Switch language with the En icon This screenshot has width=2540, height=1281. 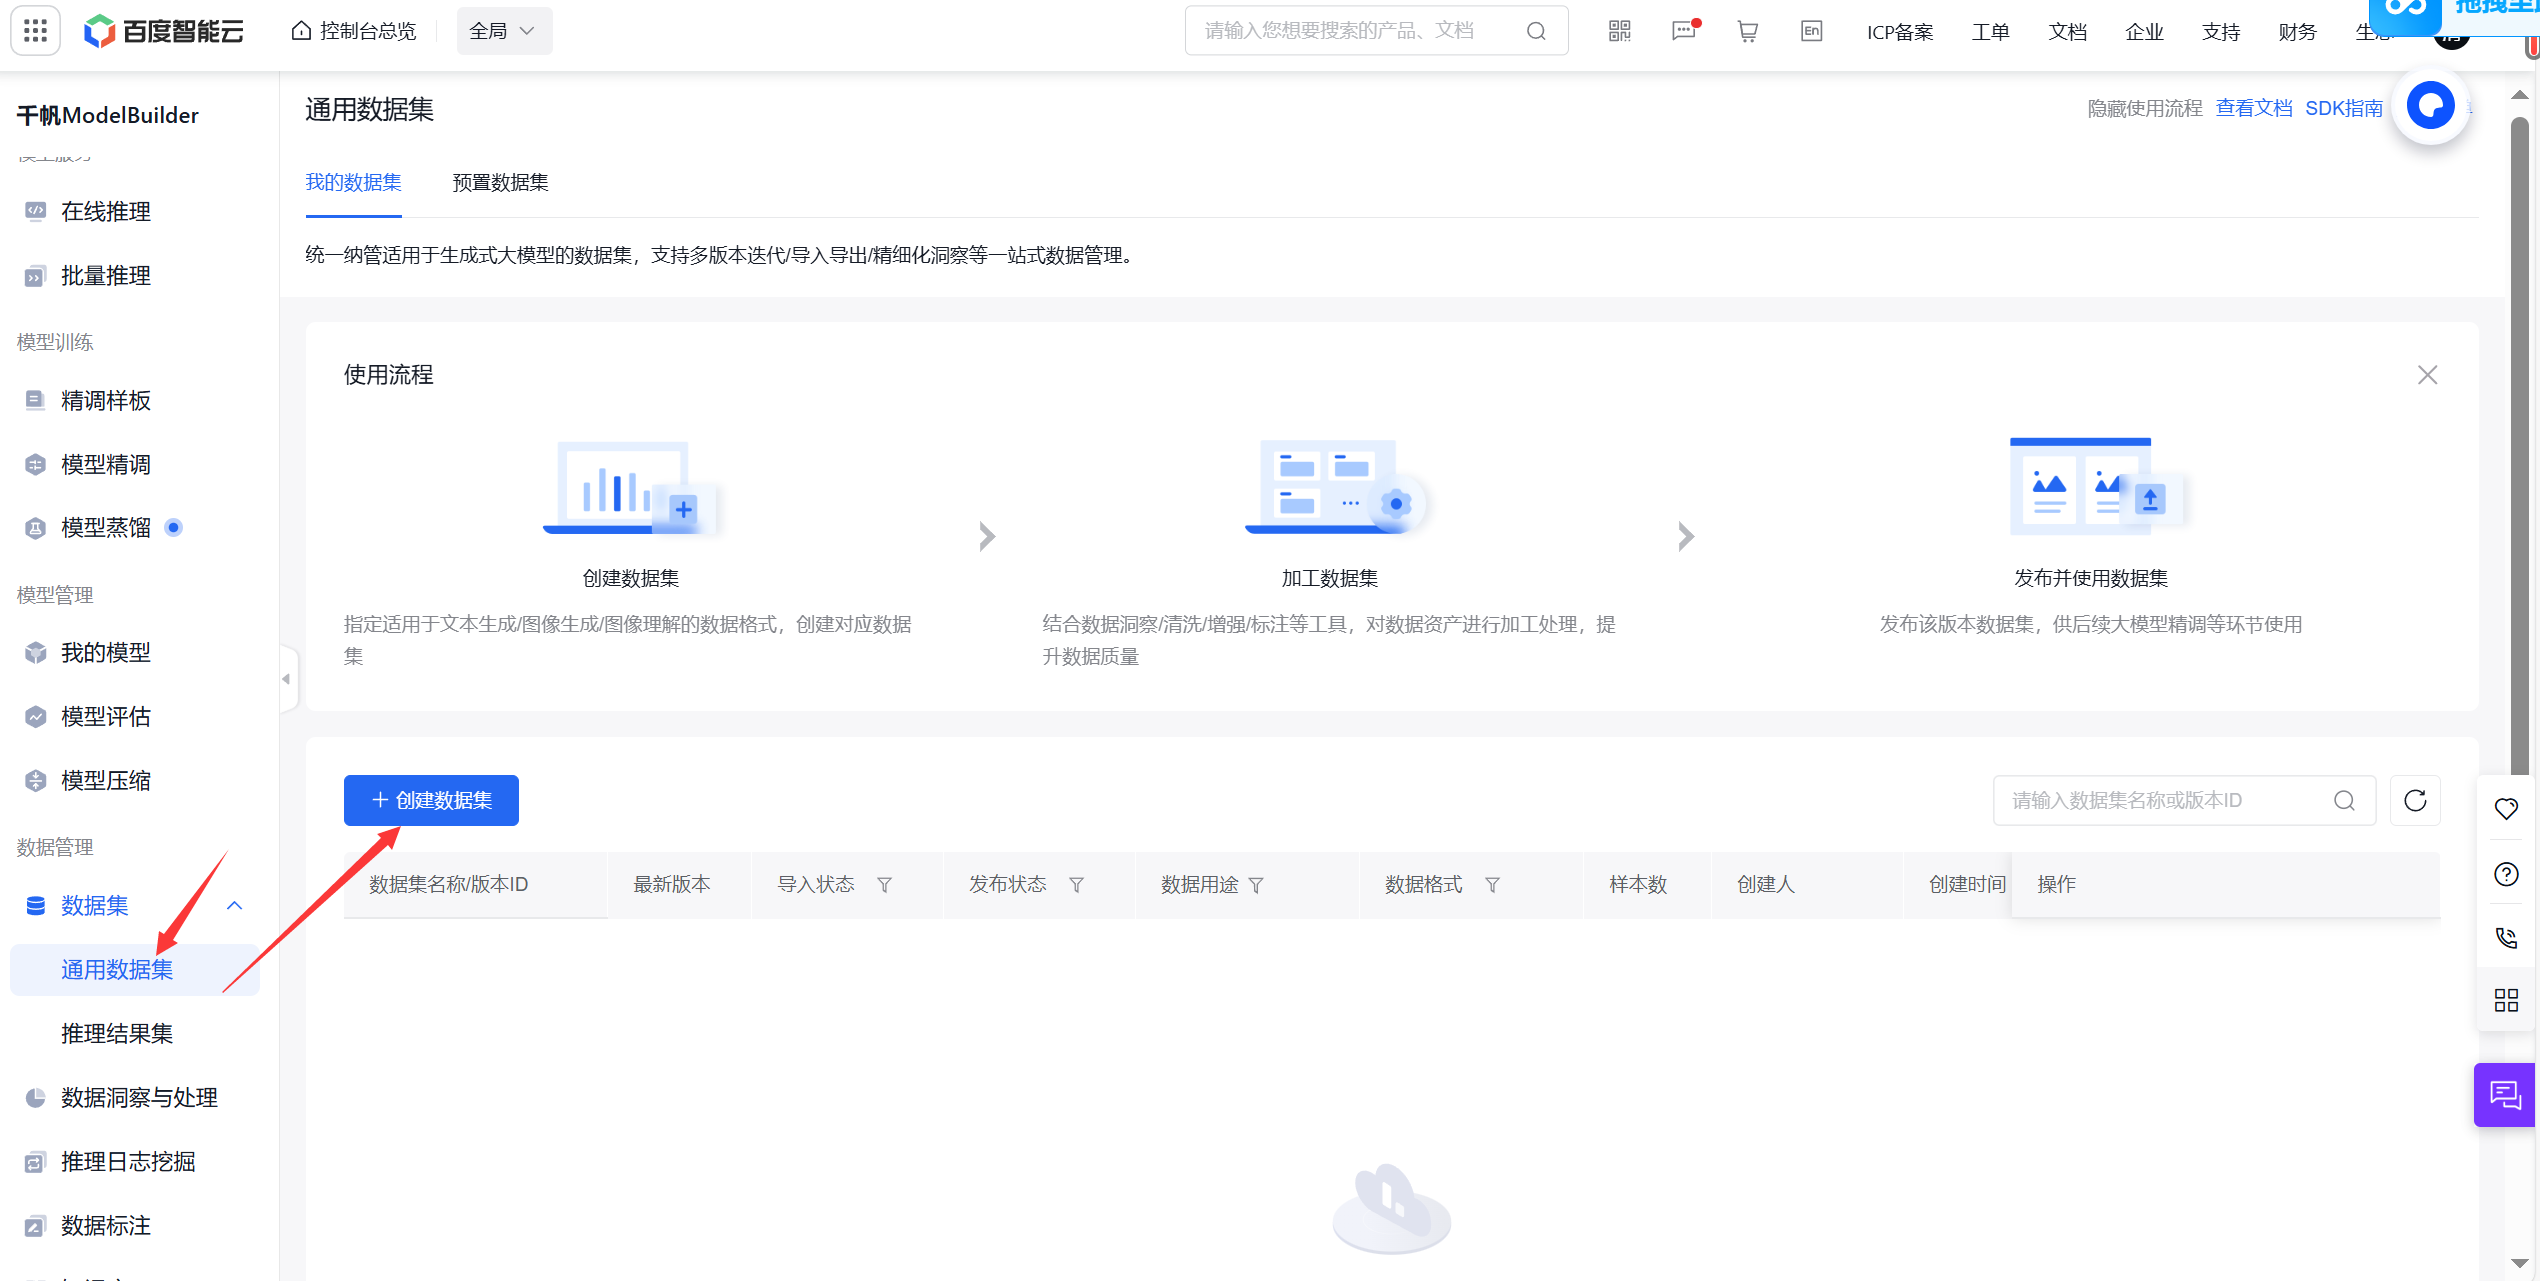tap(1811, 31)
